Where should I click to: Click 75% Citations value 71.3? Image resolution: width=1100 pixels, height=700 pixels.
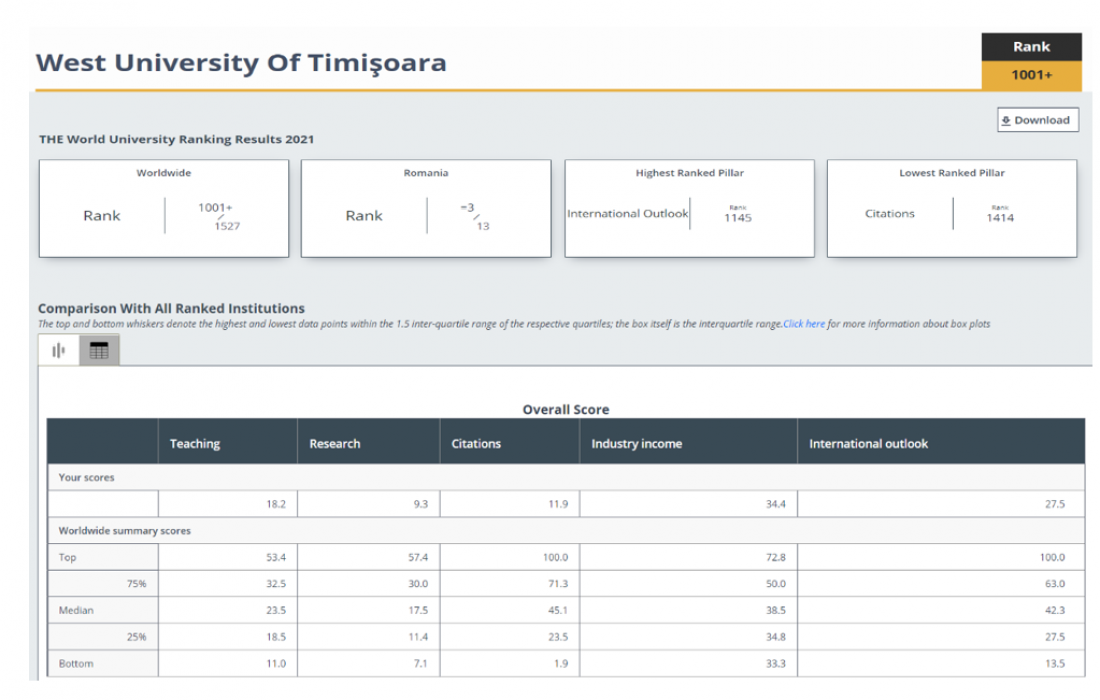click(558, 584)
